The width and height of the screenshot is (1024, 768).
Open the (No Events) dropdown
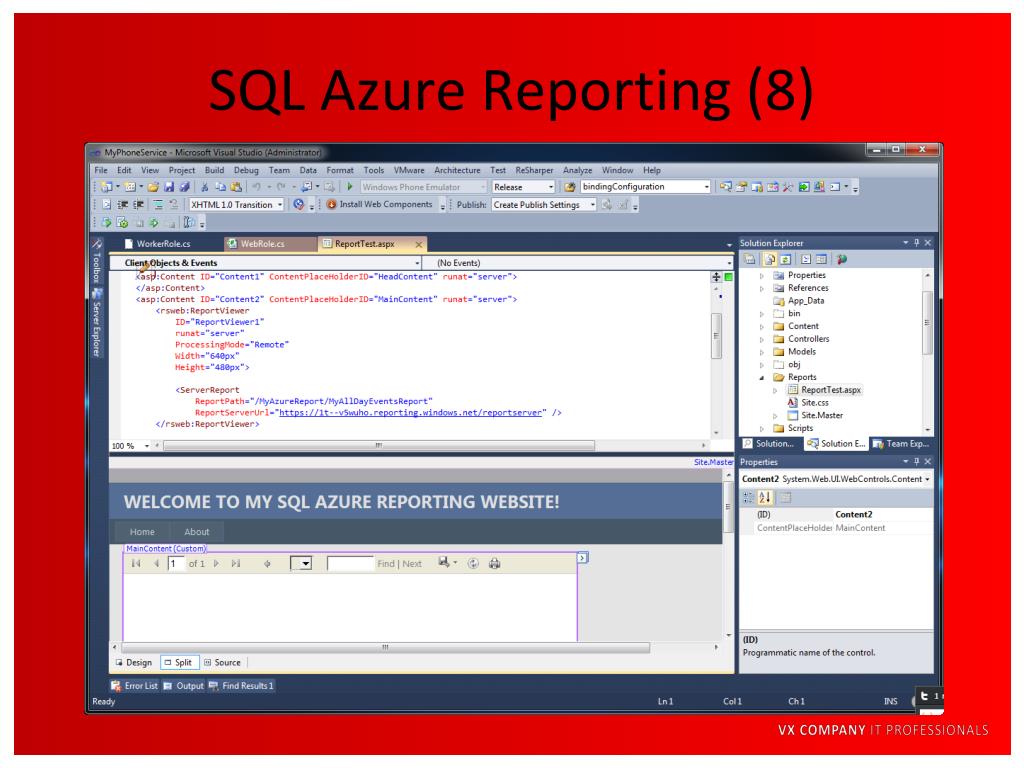[x=729, y=263]
